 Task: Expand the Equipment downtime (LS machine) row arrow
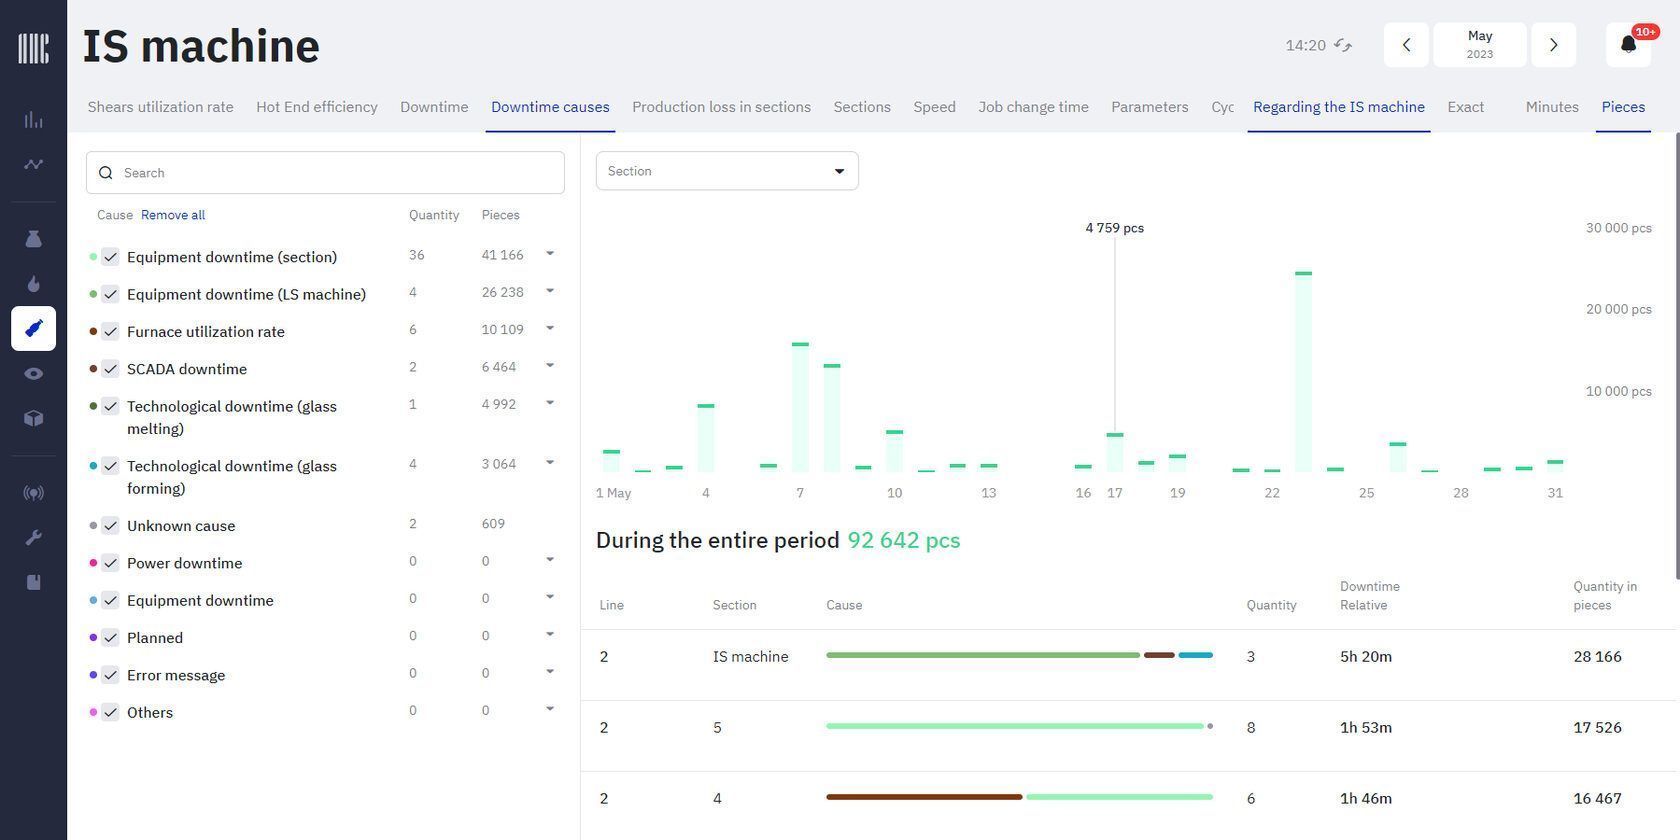tap(550, 291)
